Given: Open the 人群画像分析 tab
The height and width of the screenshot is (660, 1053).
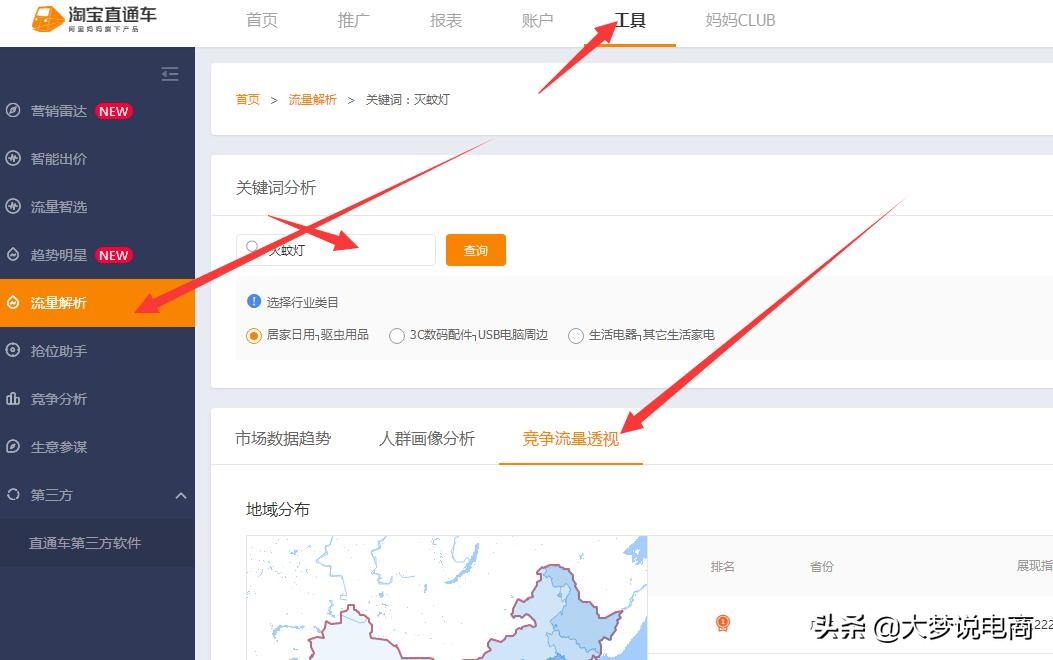Looking at the screenshot, I should coord(426,437).
